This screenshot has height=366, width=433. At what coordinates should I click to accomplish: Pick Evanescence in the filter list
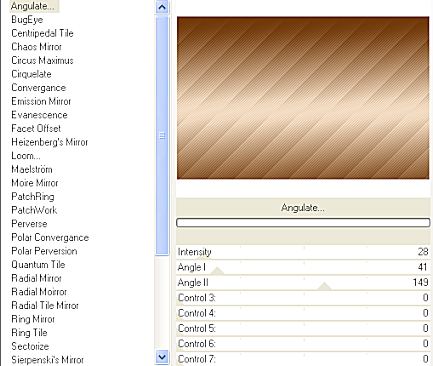(39, 115)
